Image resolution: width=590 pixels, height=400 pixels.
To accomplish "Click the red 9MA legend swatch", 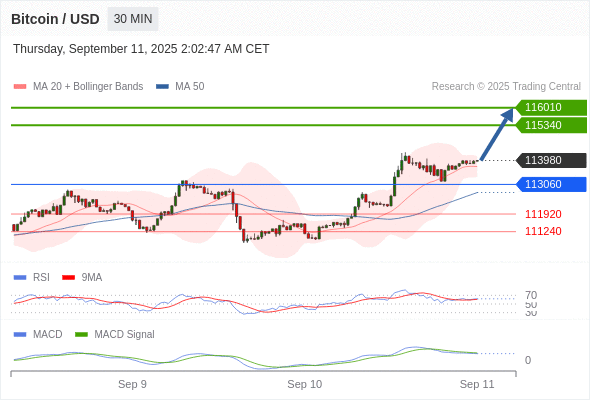I will [68, 278].
